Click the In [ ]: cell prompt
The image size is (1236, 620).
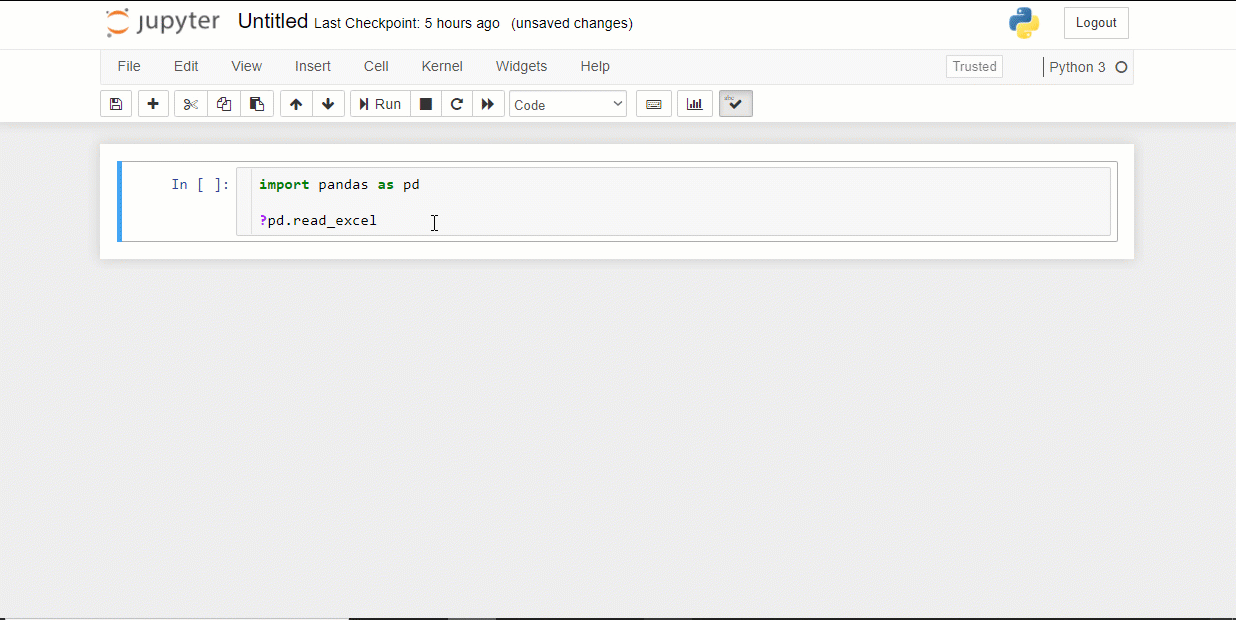click(x=200, y=184)
